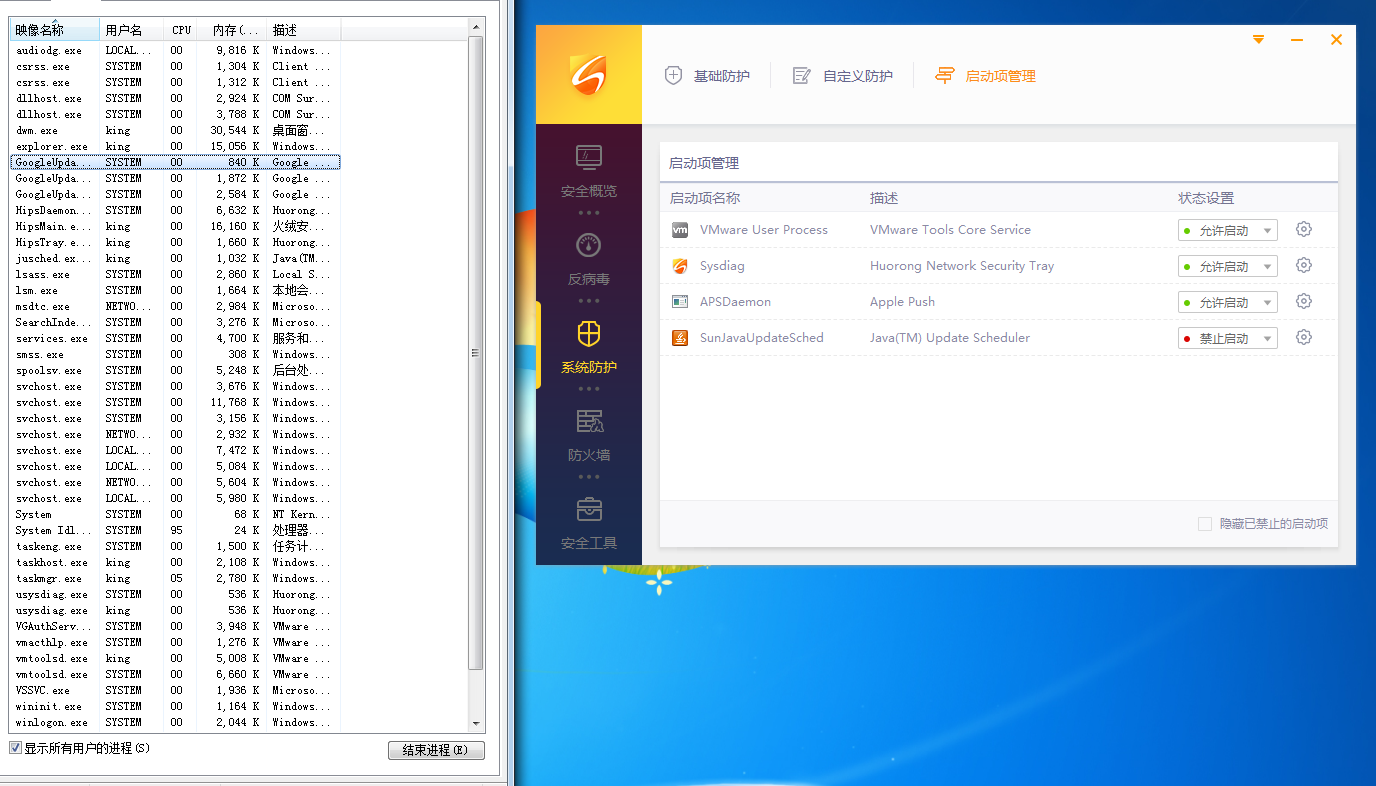
Task: Open the 安全概览 monitor icon in sidebar
Action: [x=589, y=157]
